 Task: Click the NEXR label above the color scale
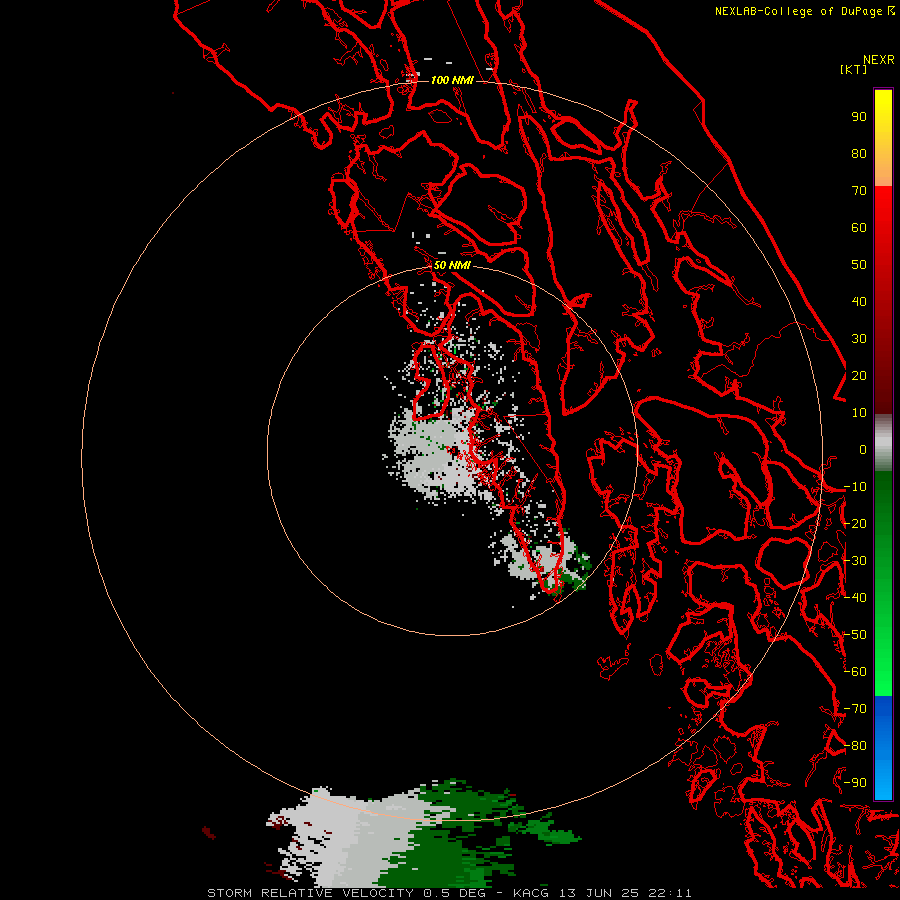[878, 60]
